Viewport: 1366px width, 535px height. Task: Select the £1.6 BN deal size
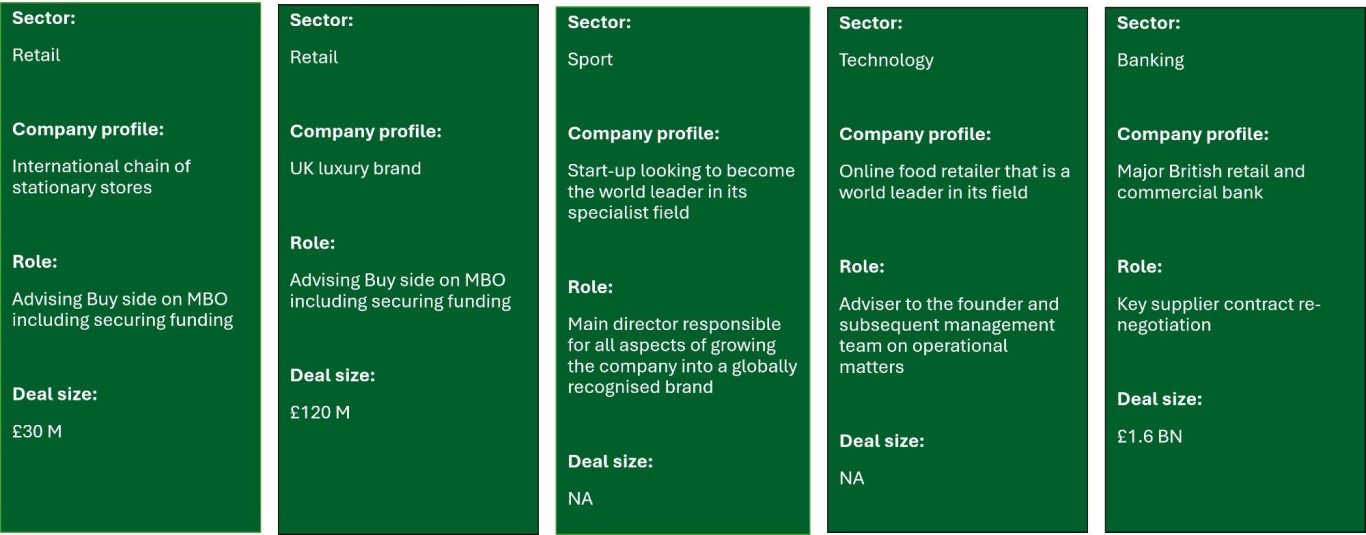coord(1149,437)
